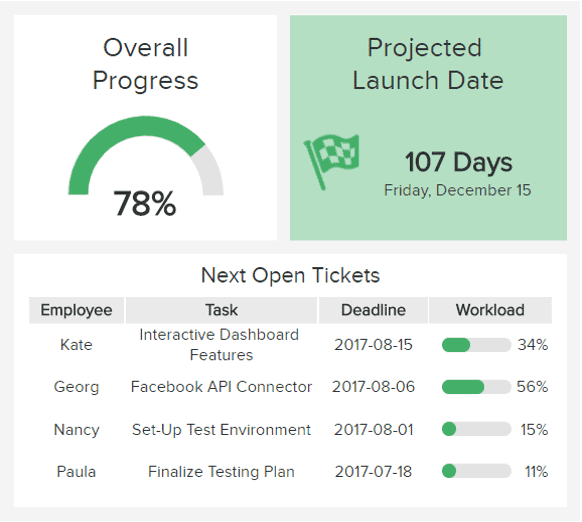Click Georg's 56% workload bar

[x=476, y=387]
